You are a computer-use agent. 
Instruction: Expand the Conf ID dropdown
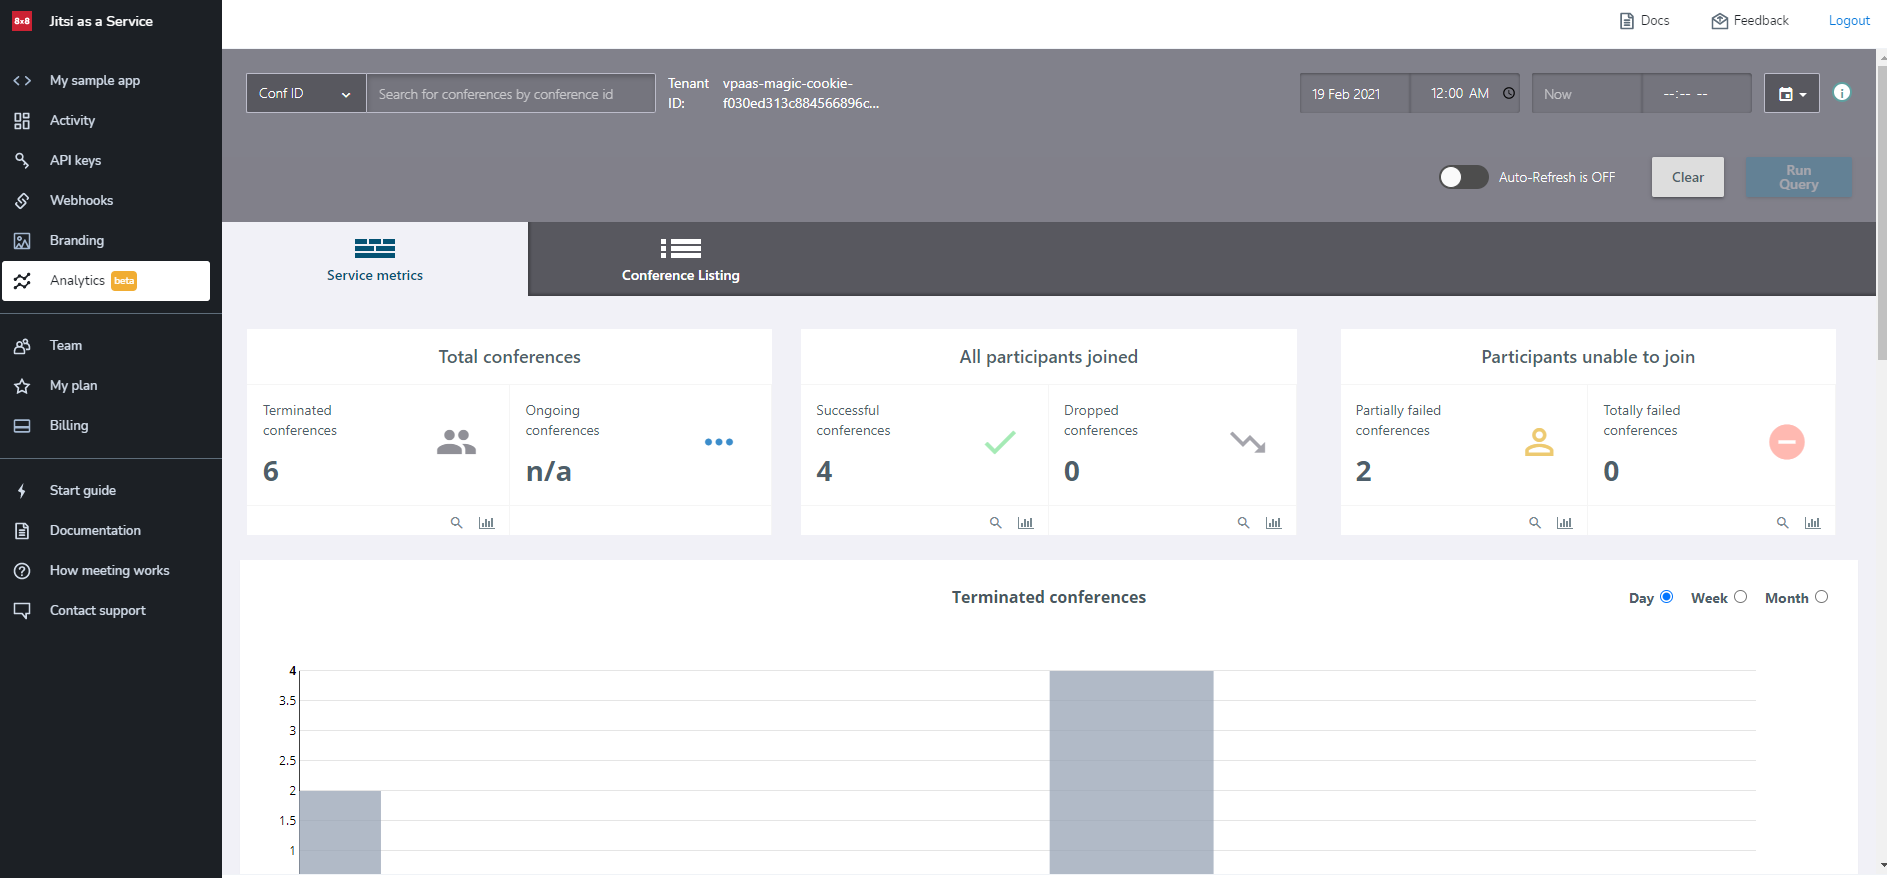306,93
